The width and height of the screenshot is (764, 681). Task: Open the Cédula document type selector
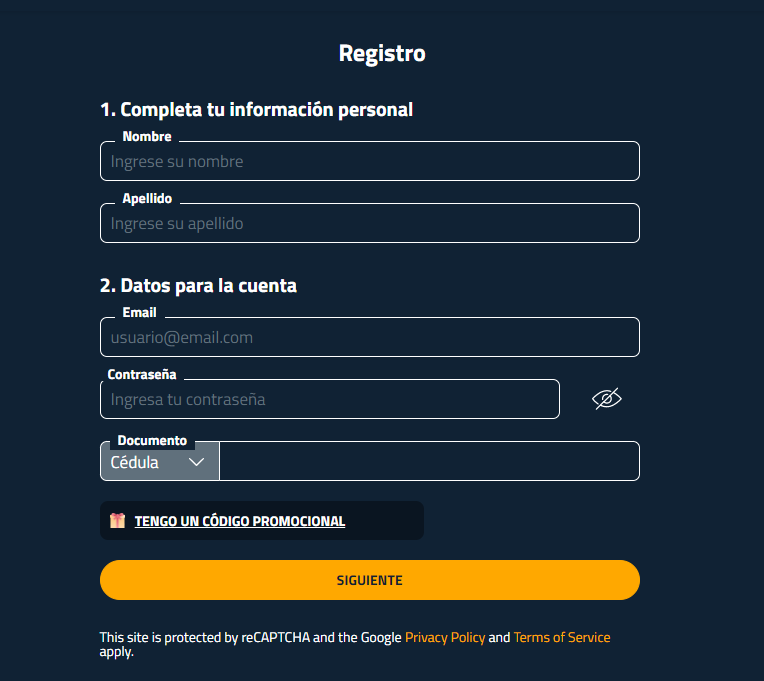[160, 461]
